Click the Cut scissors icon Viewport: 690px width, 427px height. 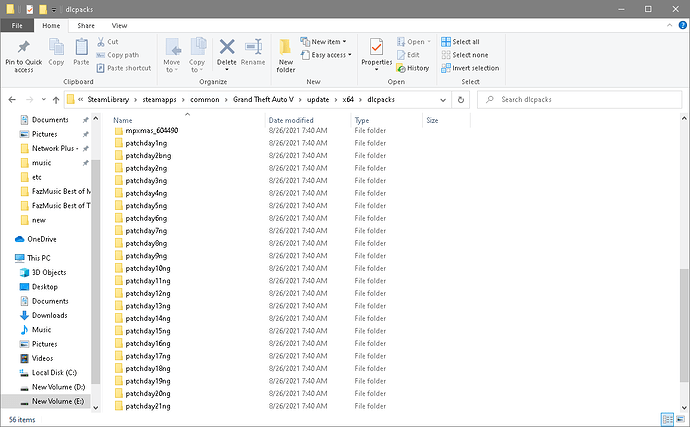pos(101,42)
